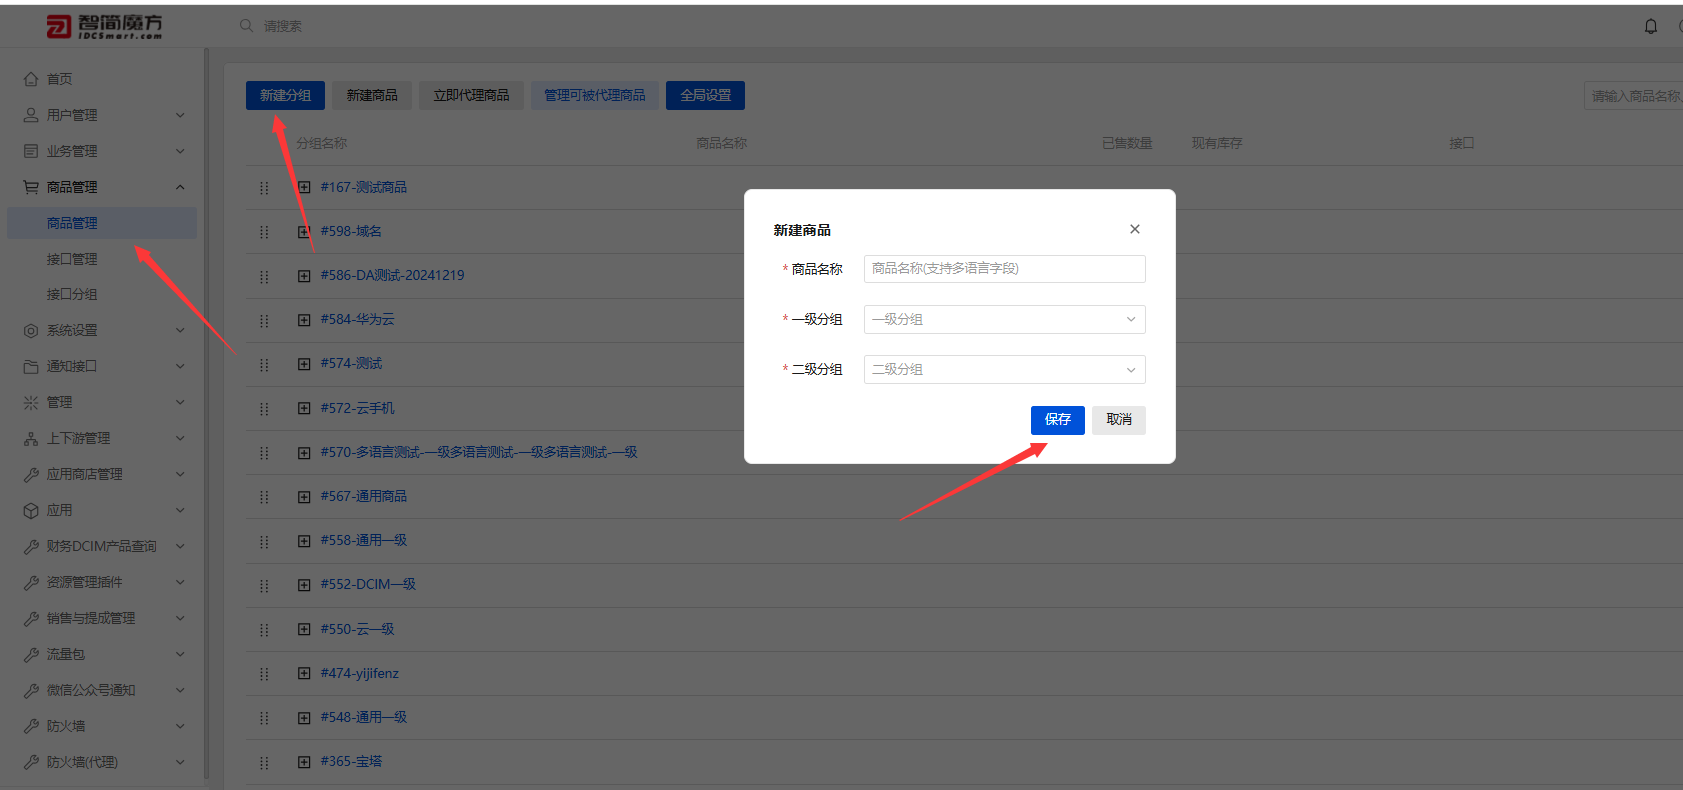Expand the #548-通用一级 group
This screenshot has width=1683, height=790.
click(x=304, y=718)
